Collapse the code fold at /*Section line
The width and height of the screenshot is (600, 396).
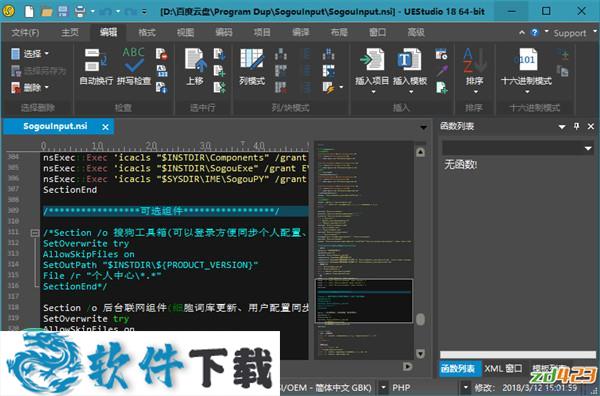(x=35, y=233)
